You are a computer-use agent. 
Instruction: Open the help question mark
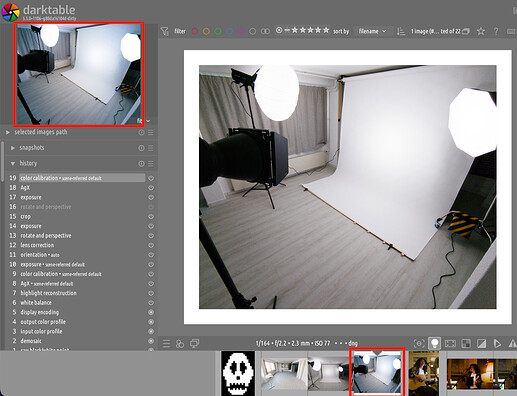(496, 31)
